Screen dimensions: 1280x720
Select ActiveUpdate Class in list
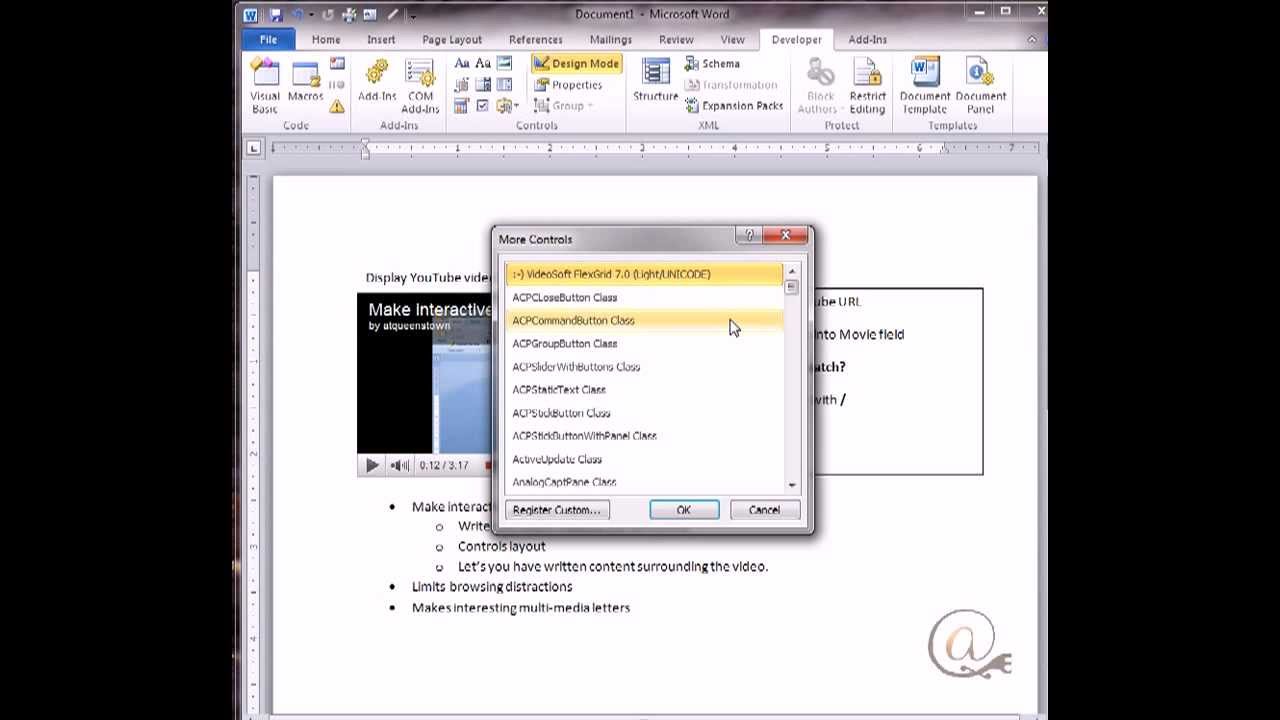(x=644, y=459)
